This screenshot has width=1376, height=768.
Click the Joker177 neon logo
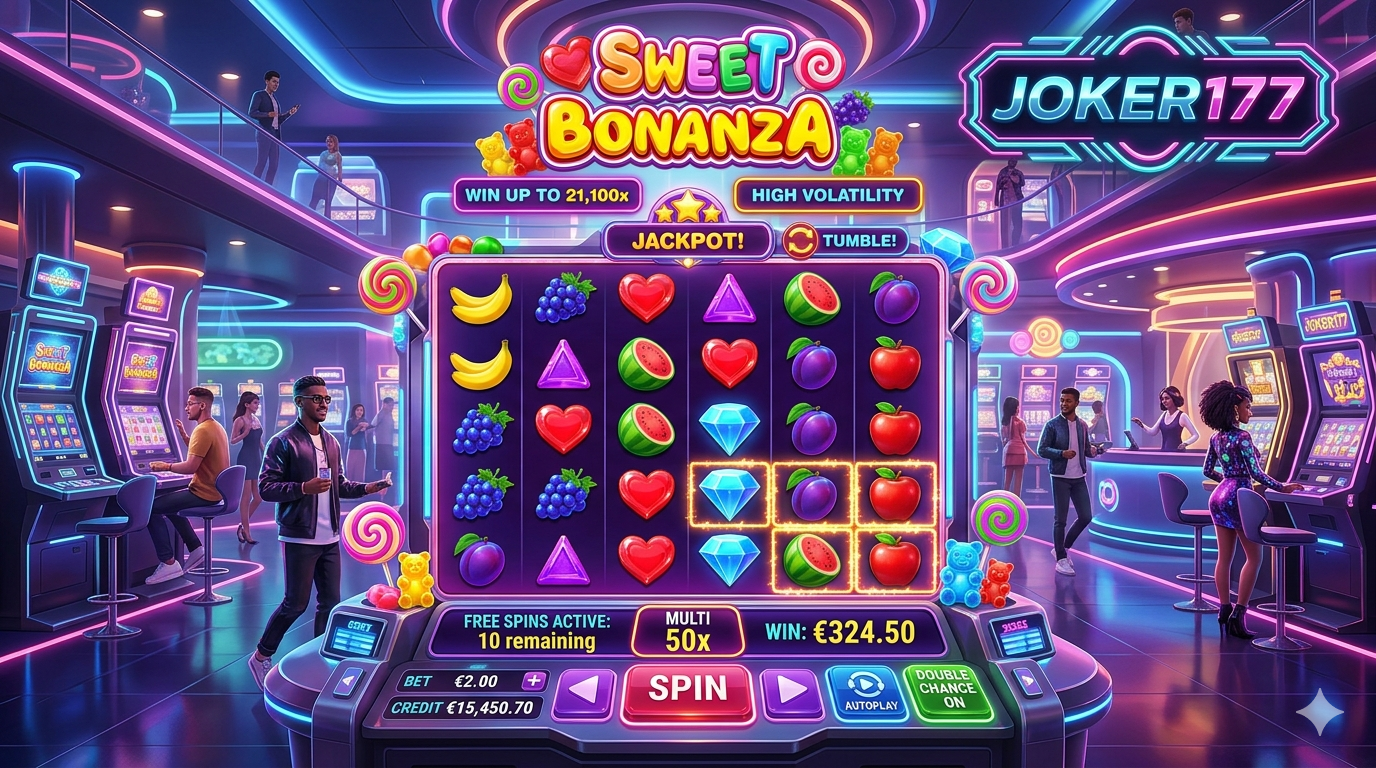point(1148,99)
